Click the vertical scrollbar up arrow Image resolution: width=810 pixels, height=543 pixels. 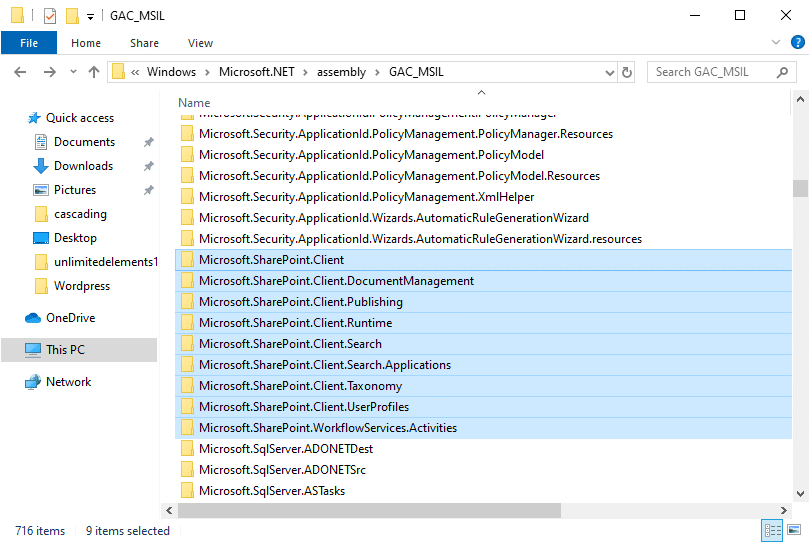800,100
